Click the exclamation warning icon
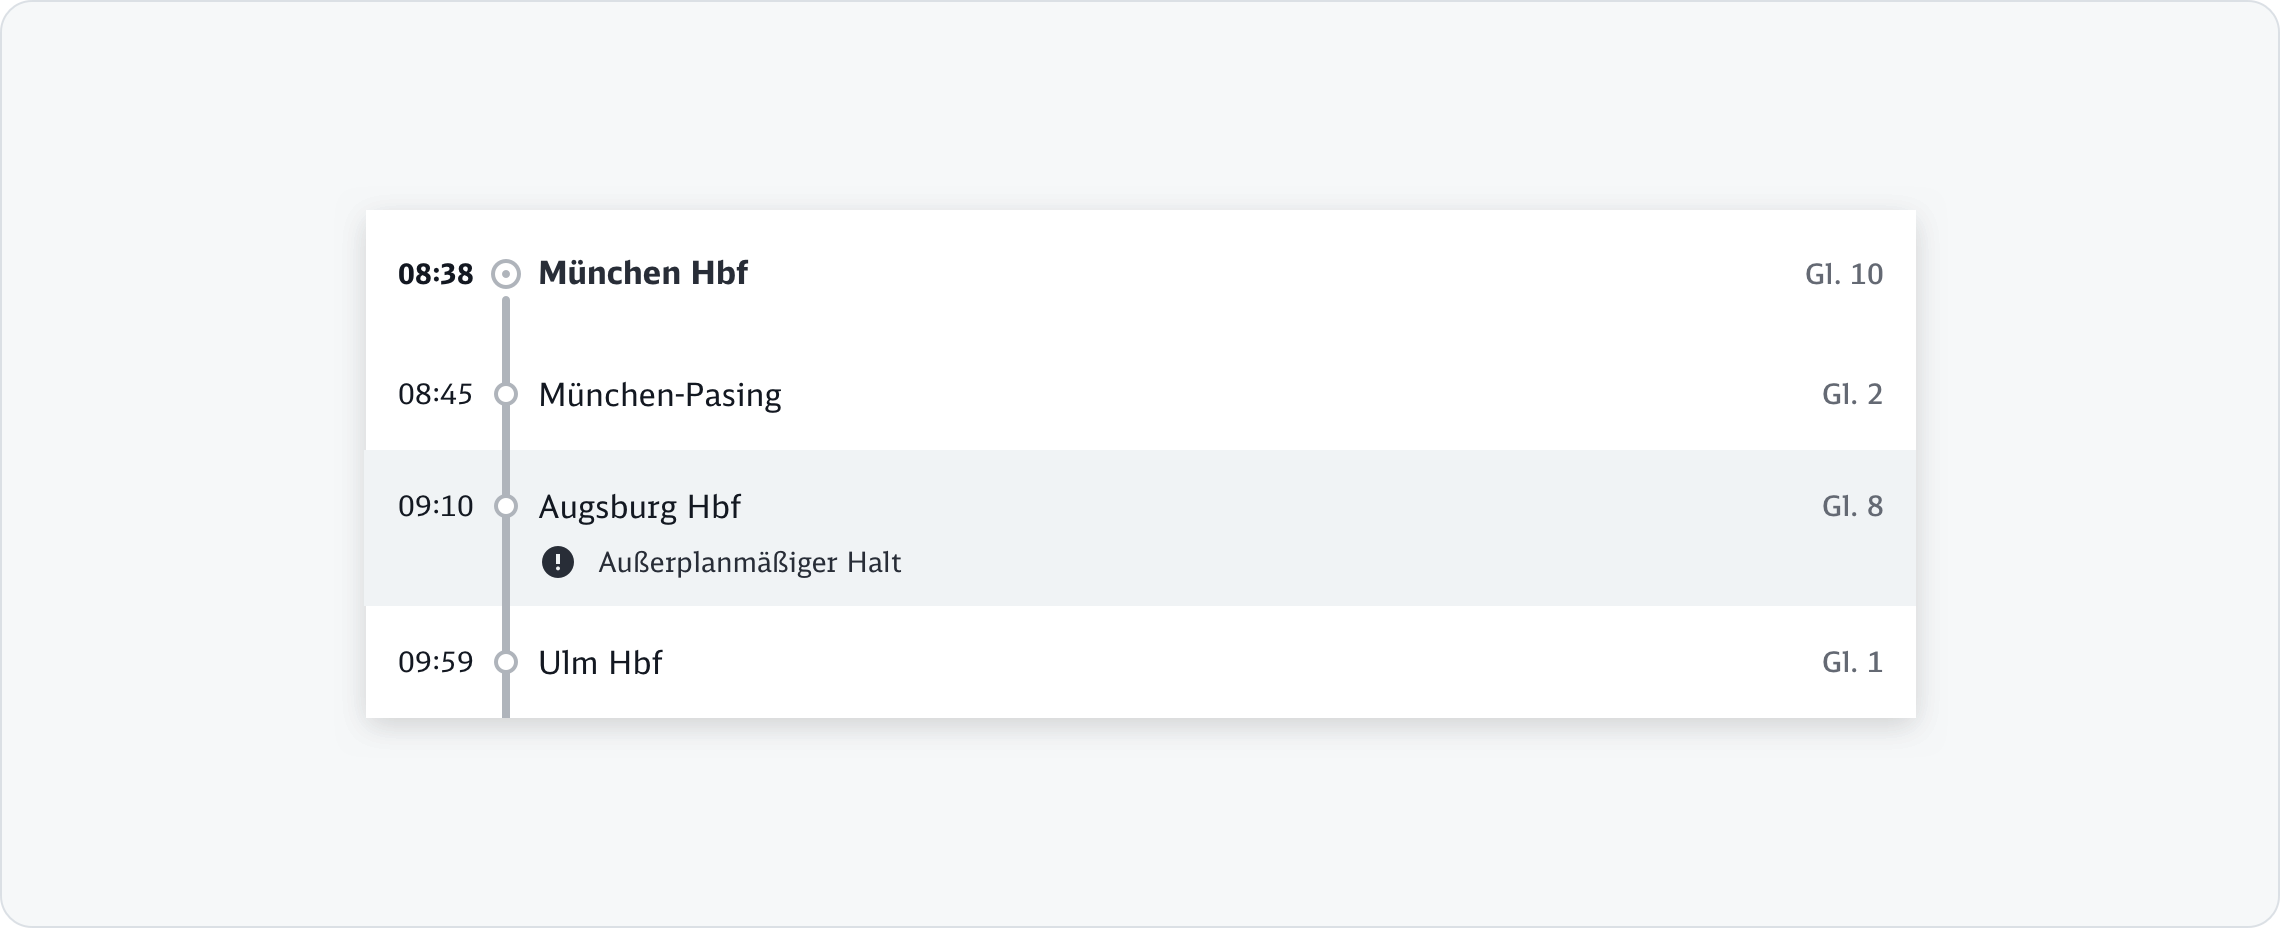Image resolution: width=2280 pixels, height=928 pixels. [558, 563]
